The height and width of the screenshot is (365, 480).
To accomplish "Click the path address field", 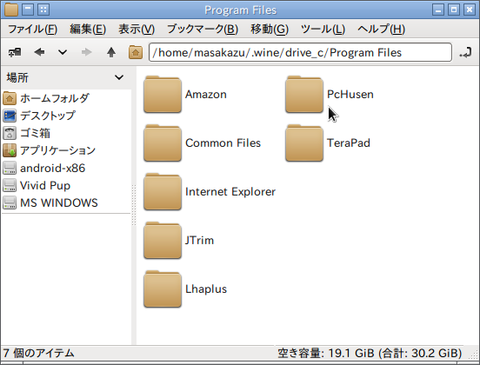I will [300, 52].
